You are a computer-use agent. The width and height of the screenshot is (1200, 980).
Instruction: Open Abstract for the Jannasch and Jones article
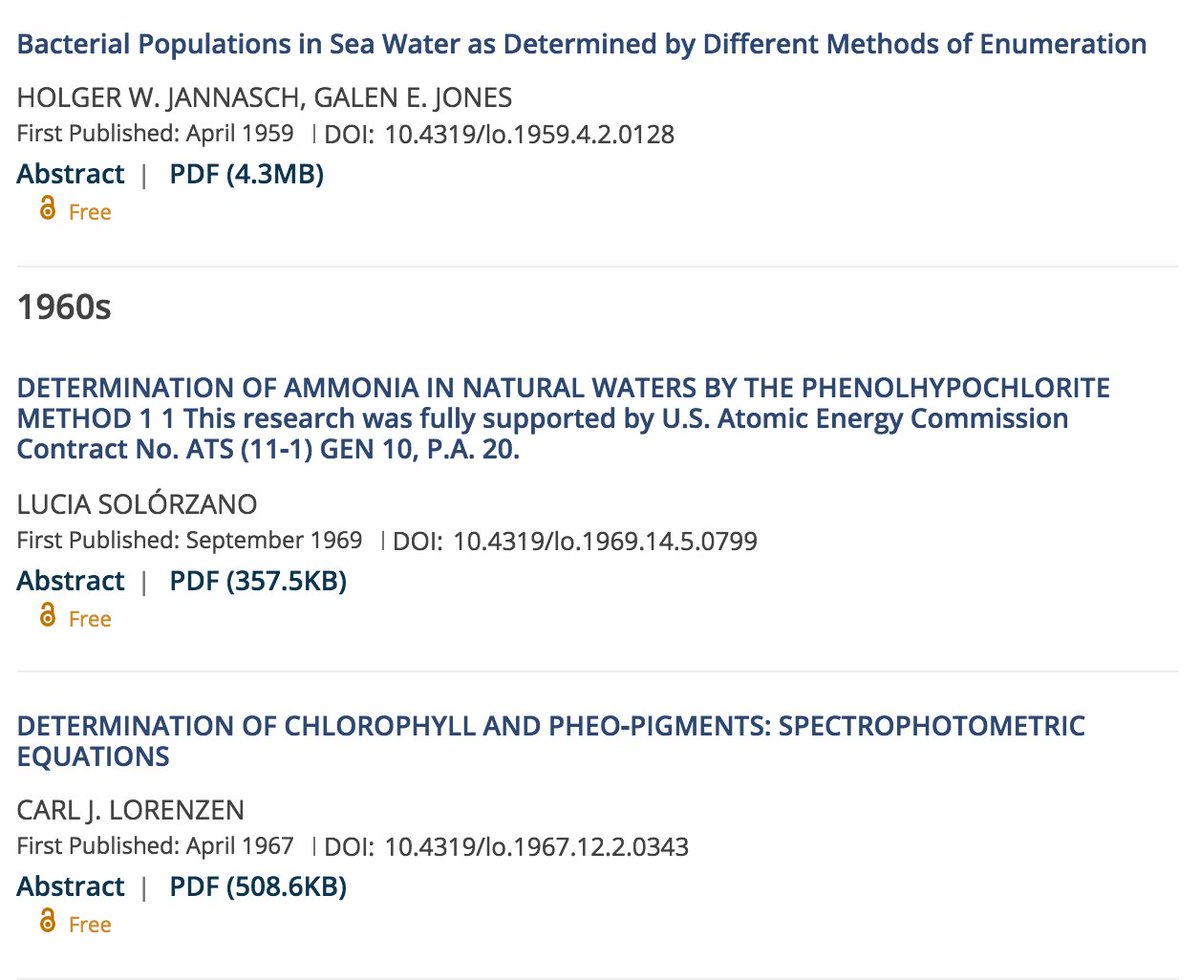pyautogui.click(x=70, y=174)
